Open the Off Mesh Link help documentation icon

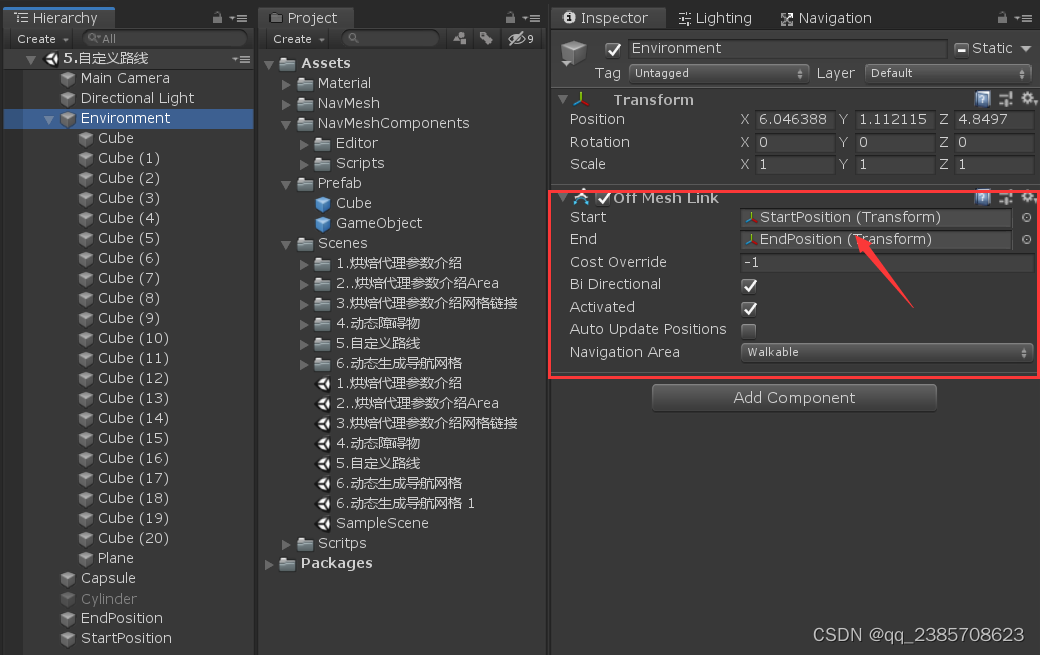pos(982,197)
